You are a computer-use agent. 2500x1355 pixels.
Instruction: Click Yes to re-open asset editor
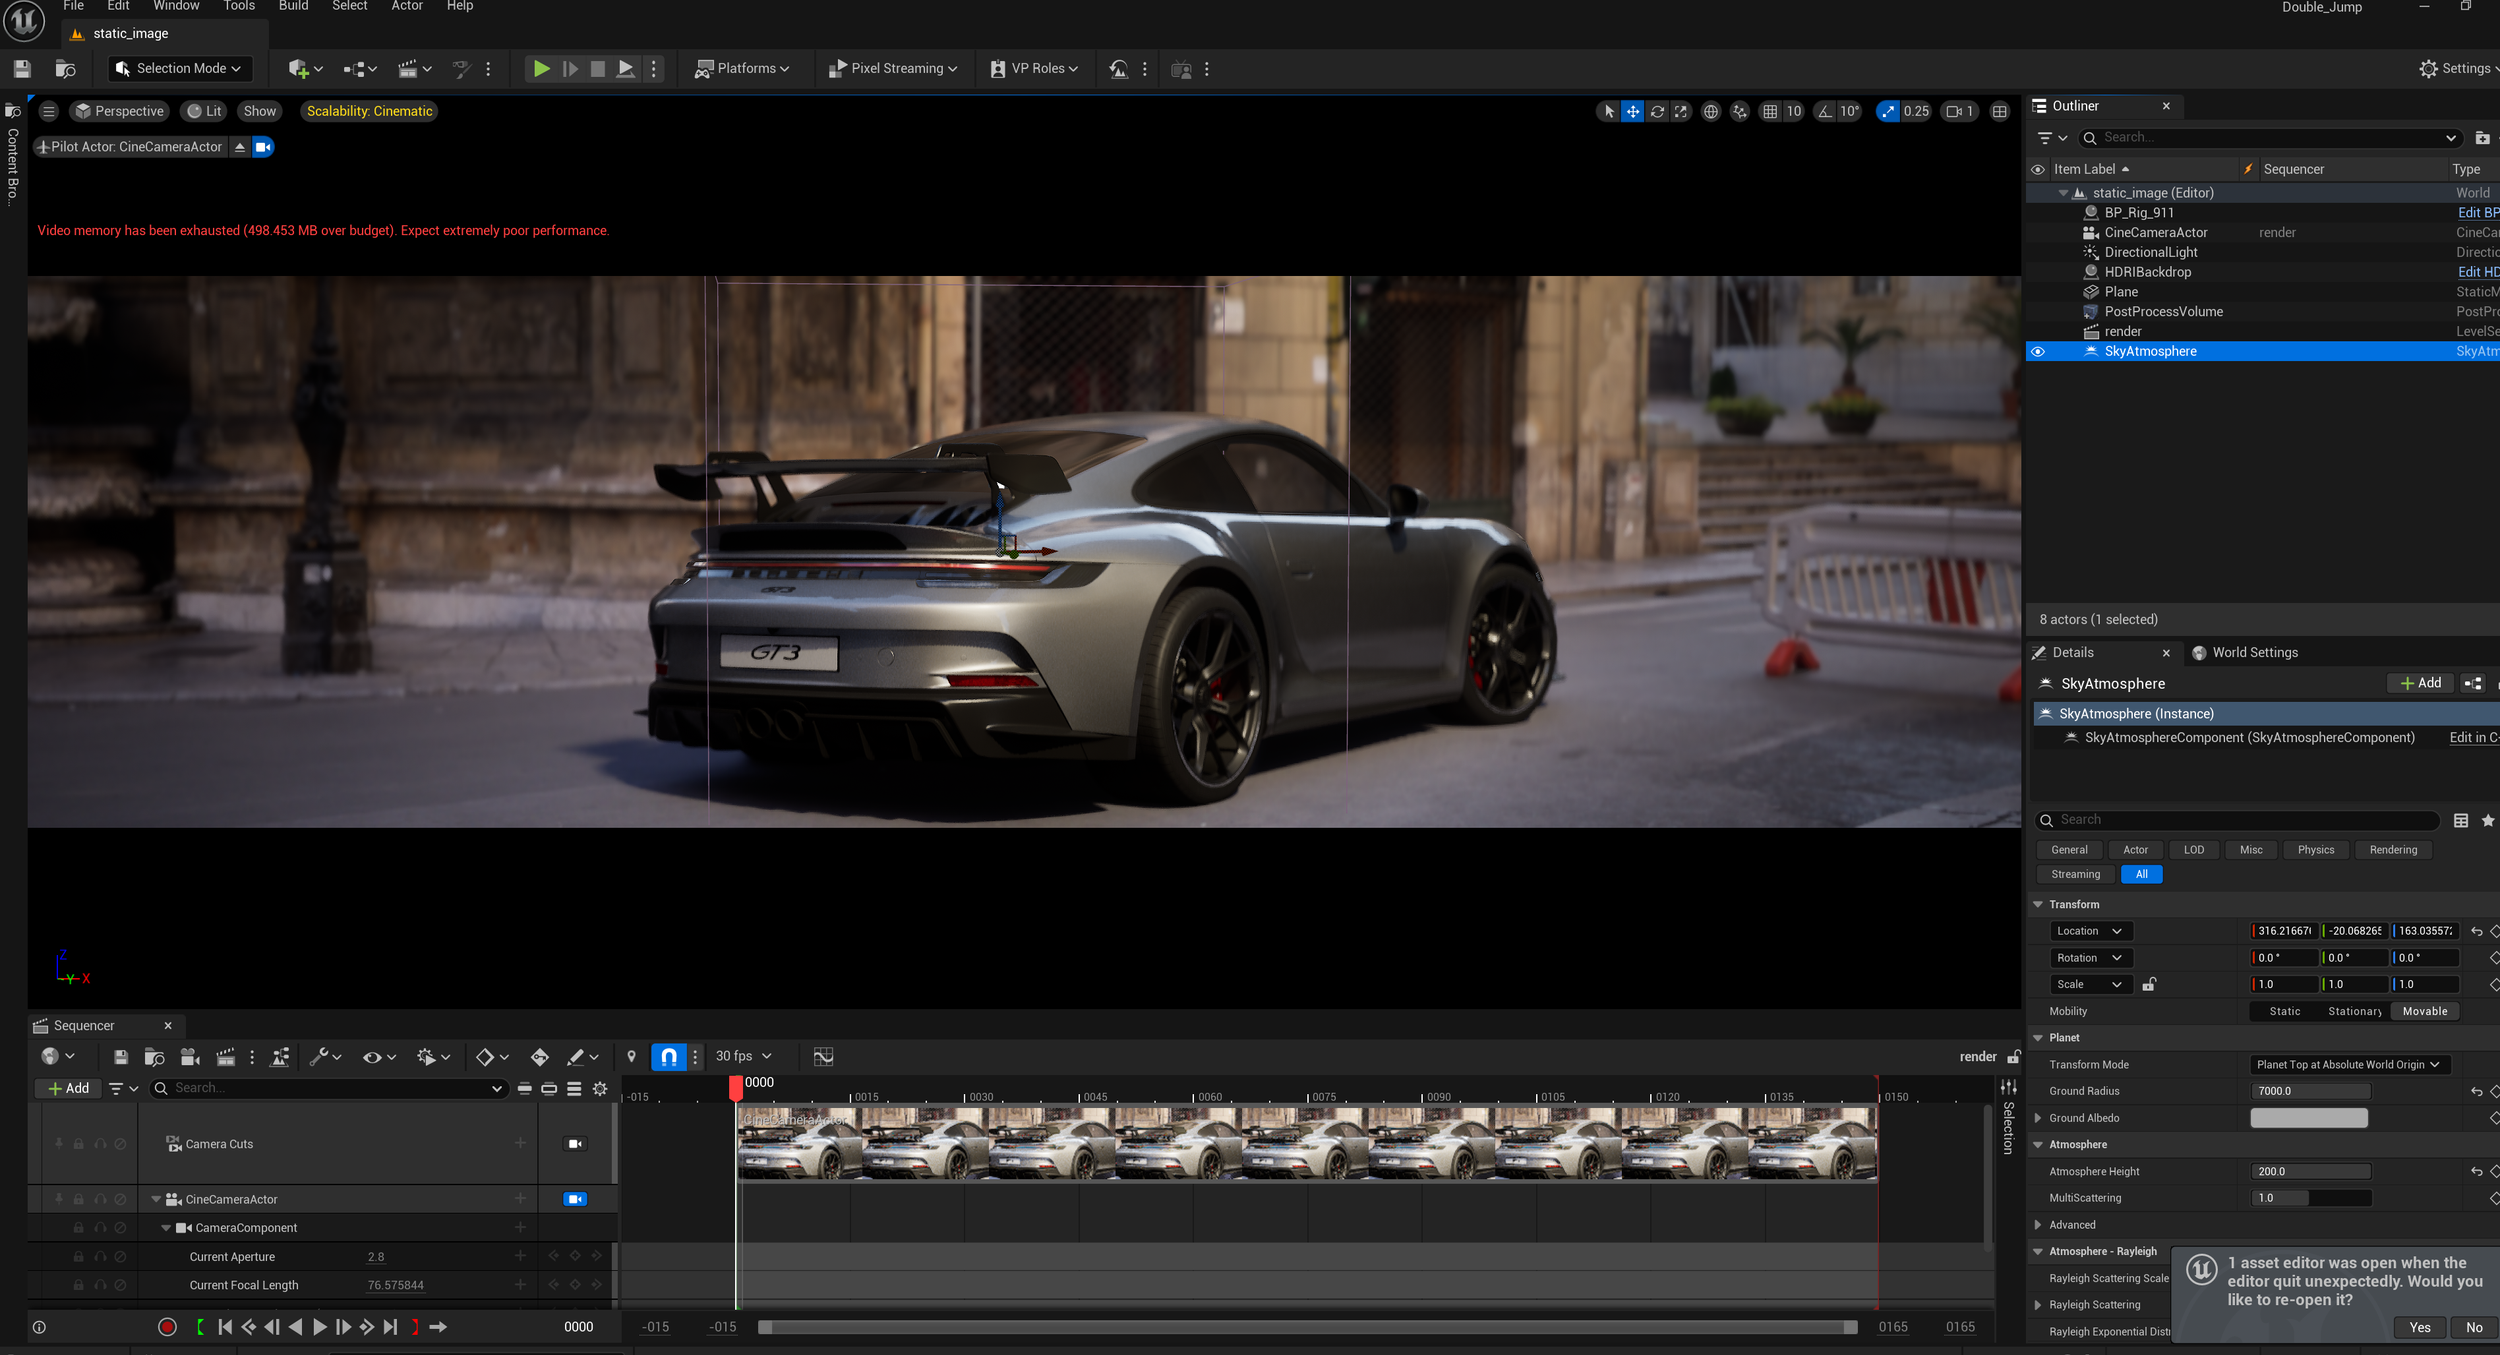click(x=2419, y=1327)
